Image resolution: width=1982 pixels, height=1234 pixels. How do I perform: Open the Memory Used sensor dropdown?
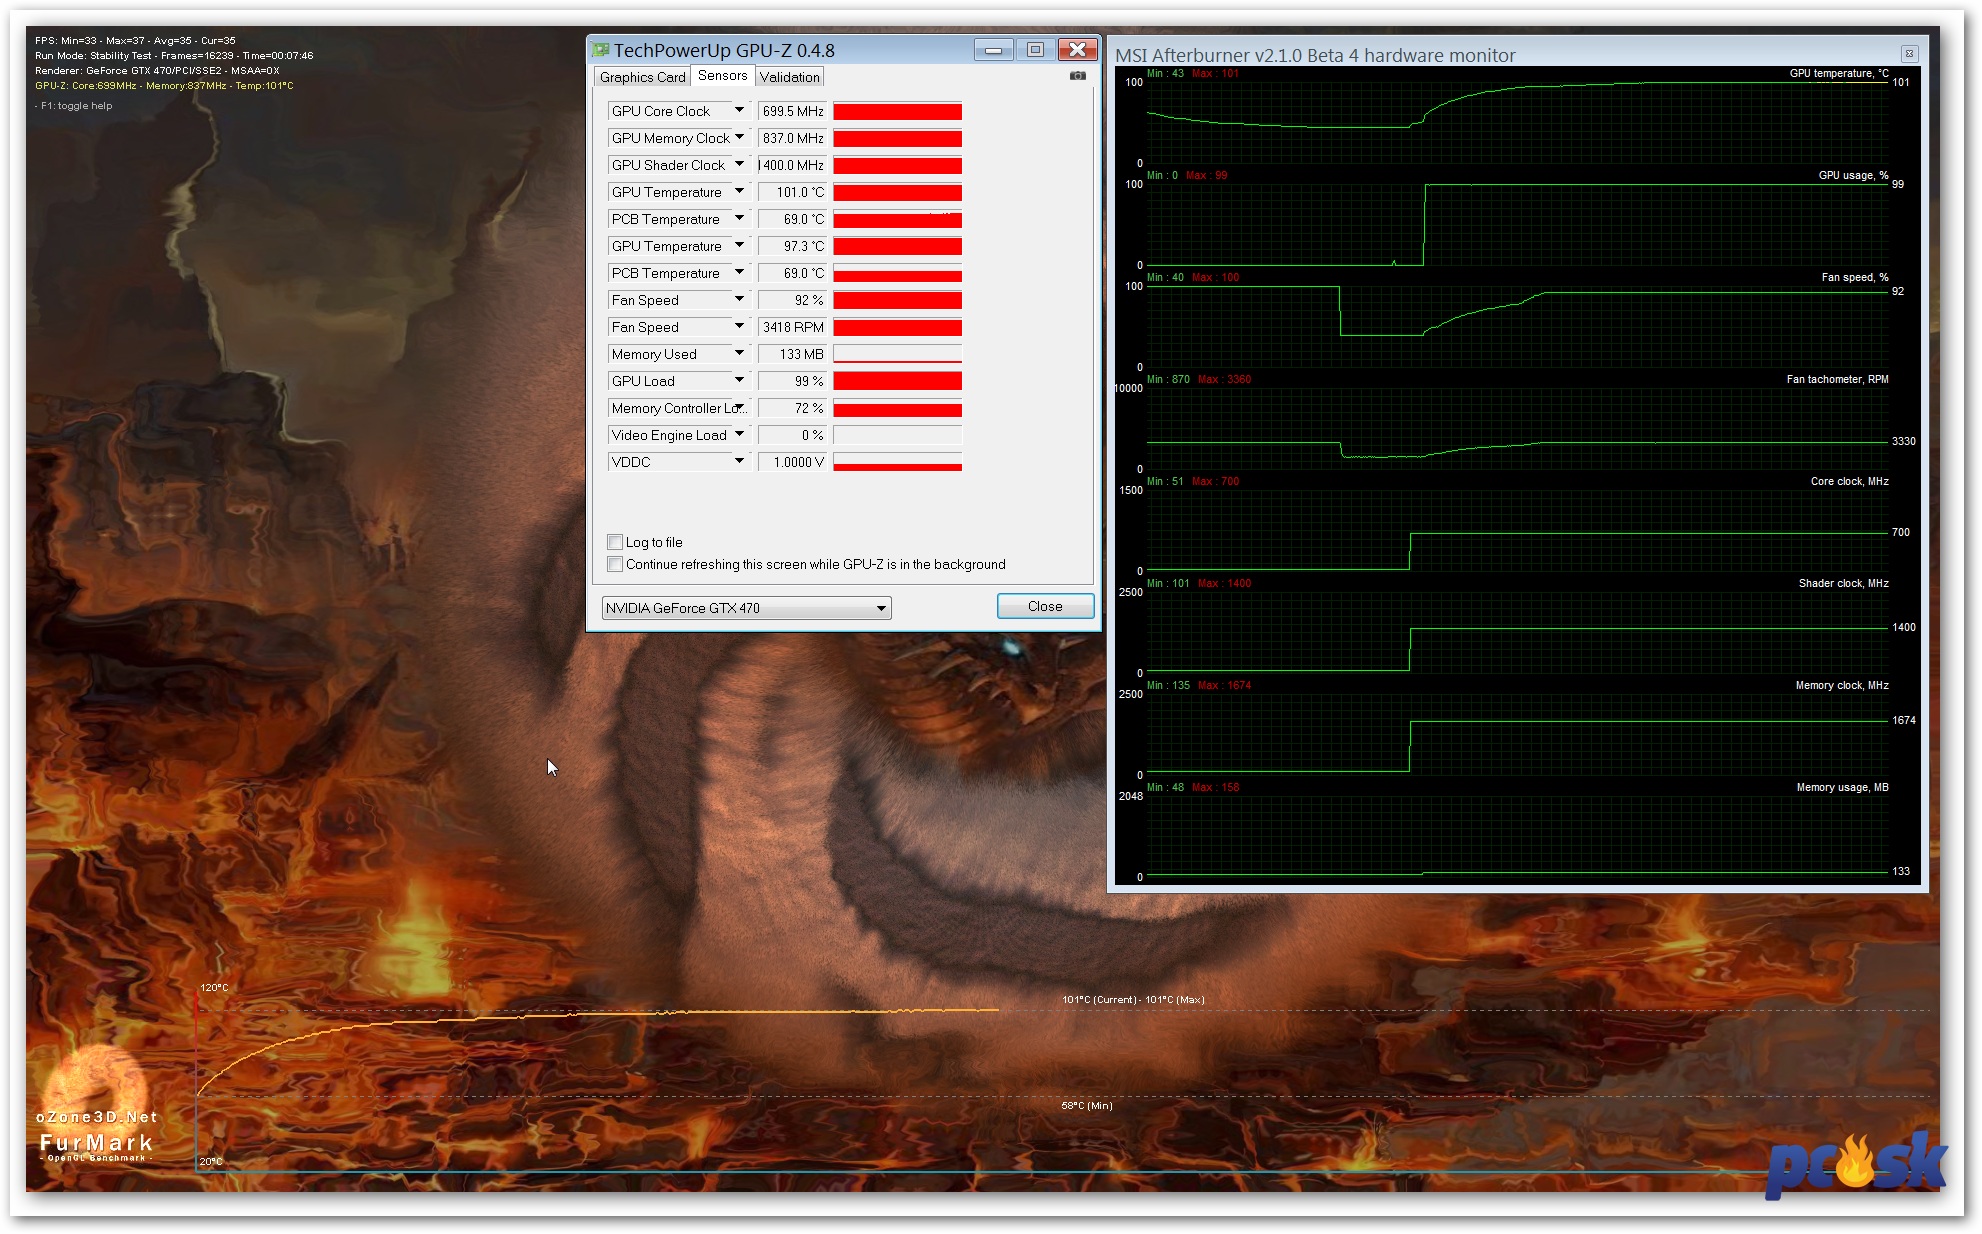[x=739, y=353]
